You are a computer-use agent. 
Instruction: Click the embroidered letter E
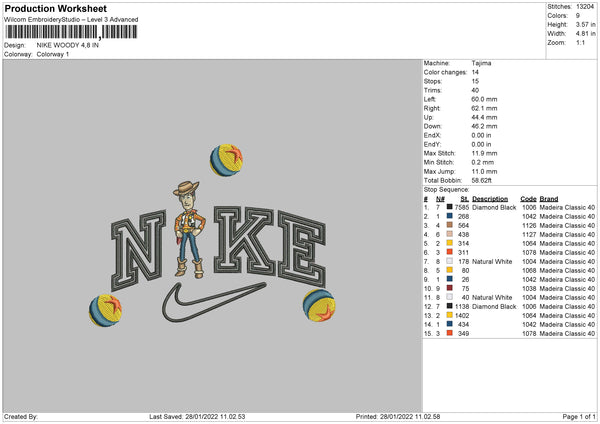(x=302, y=249)
